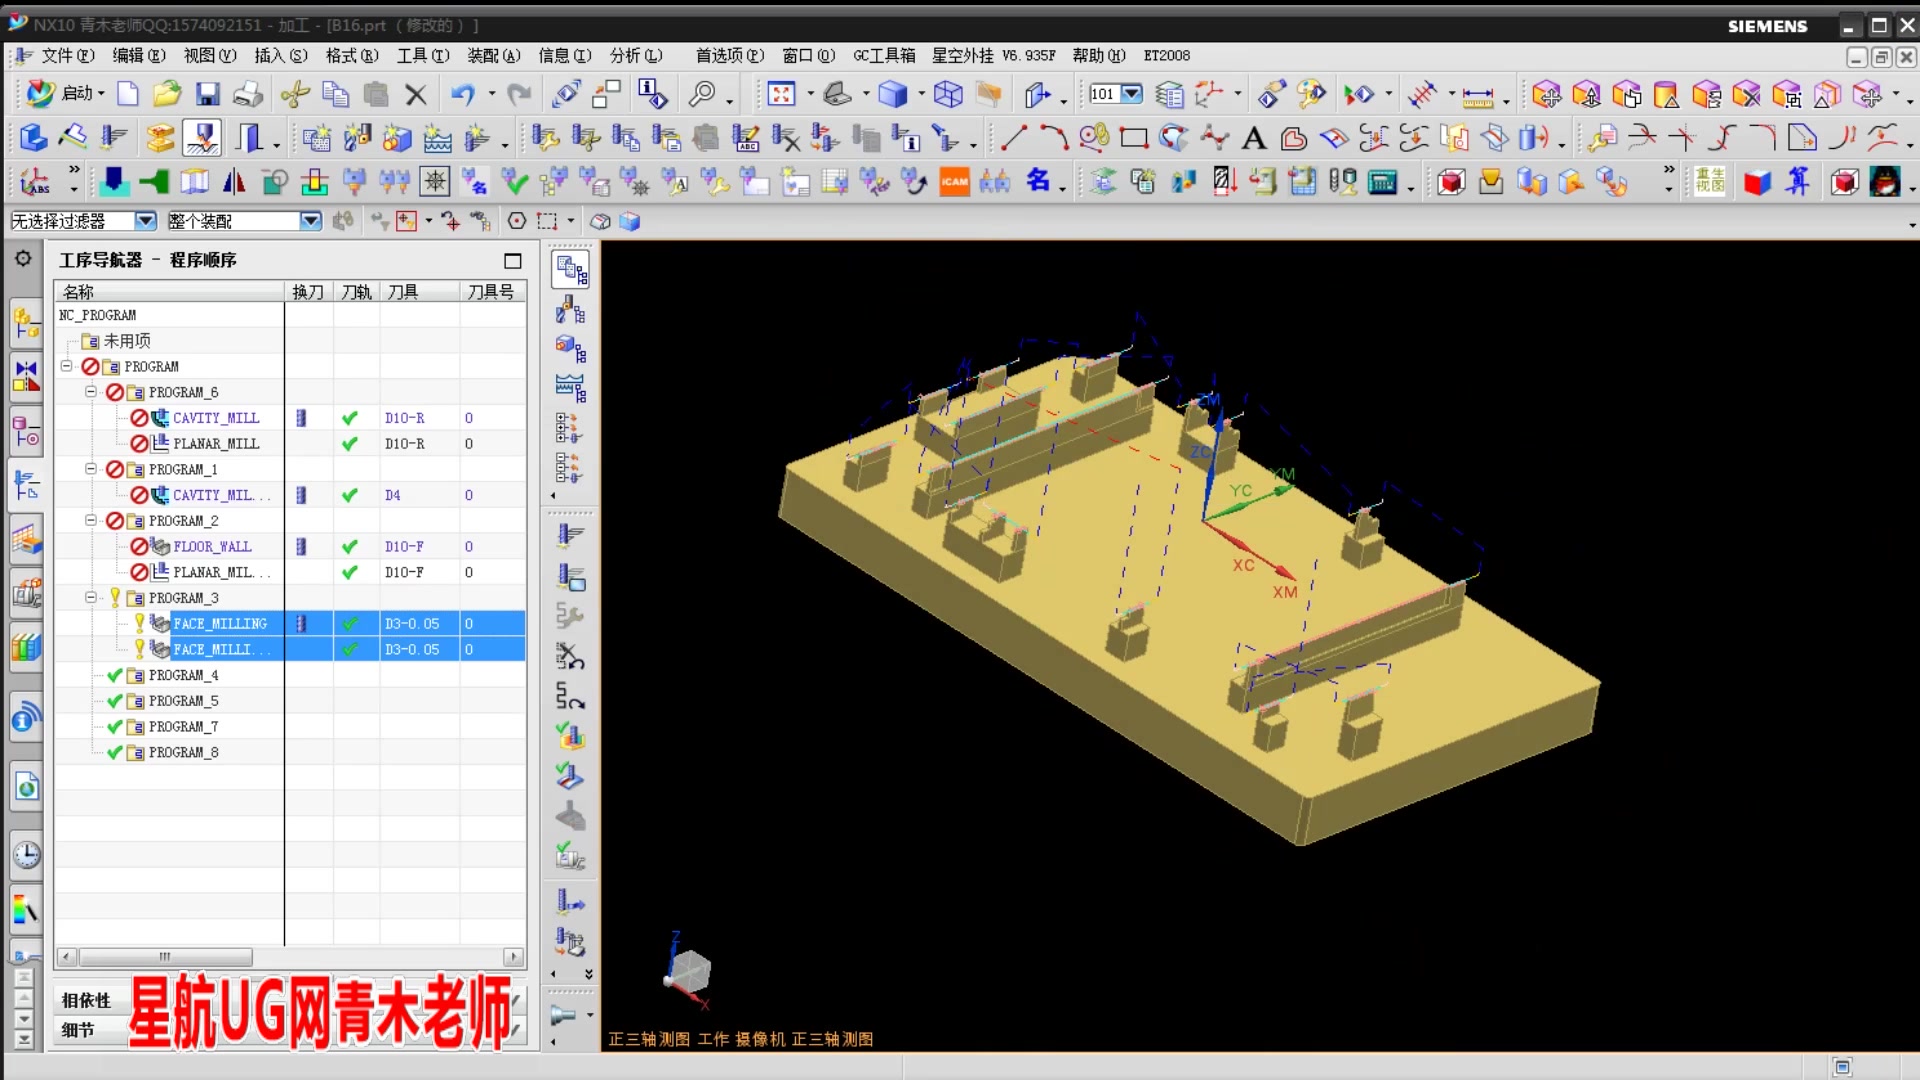
Task: Open the 分析 menu
Action: coord(636,56)
